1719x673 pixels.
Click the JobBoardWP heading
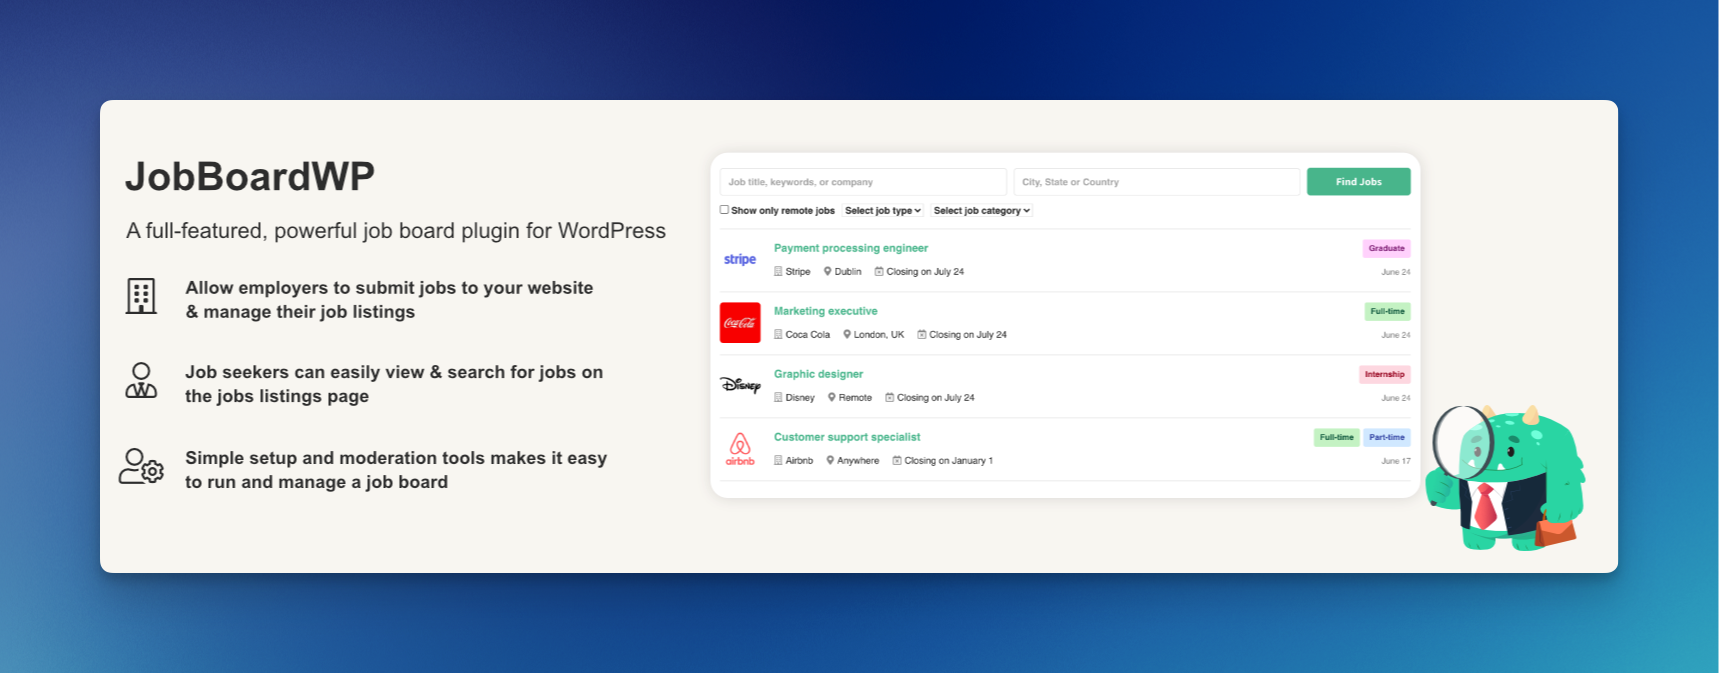click(x=250, y=176)
